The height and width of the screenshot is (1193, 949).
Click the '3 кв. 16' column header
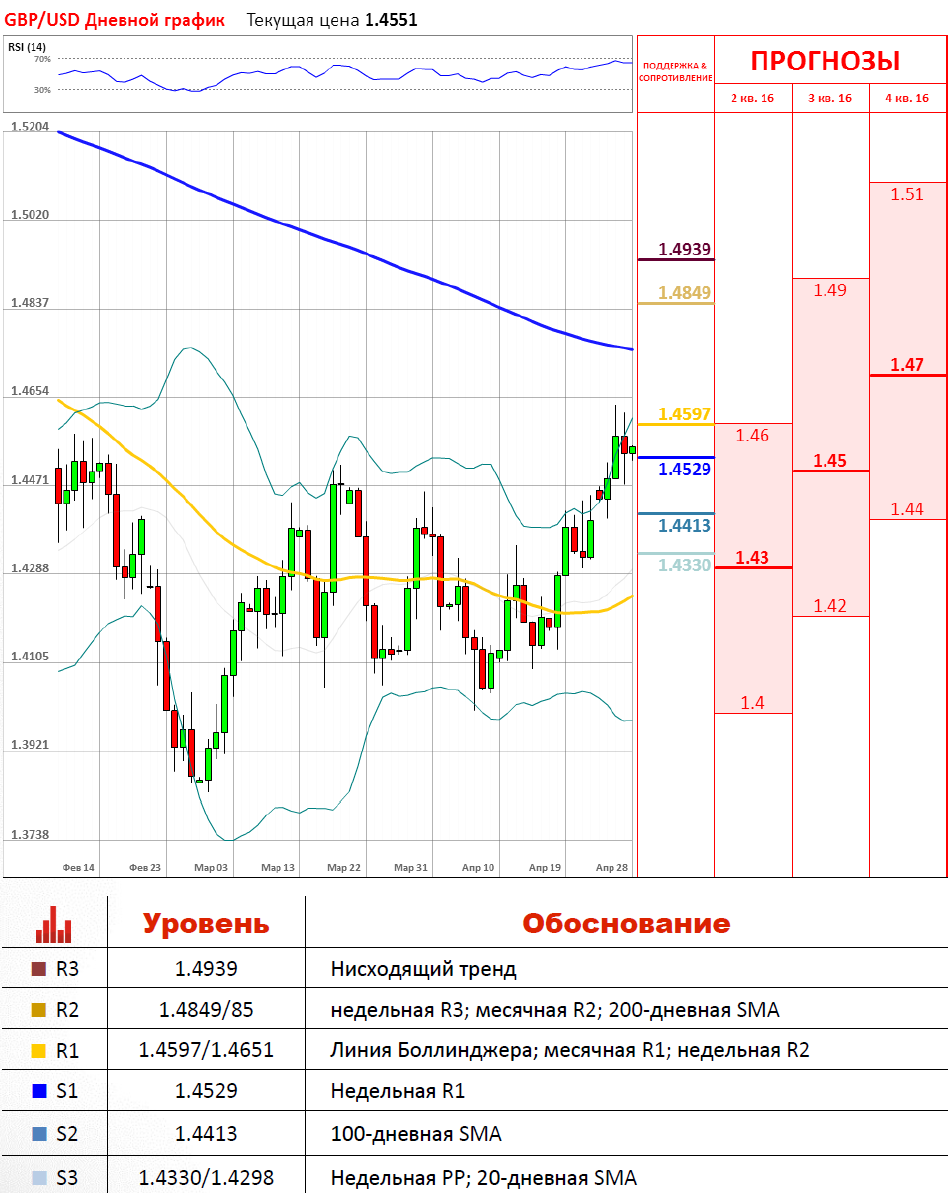point(830,98)
